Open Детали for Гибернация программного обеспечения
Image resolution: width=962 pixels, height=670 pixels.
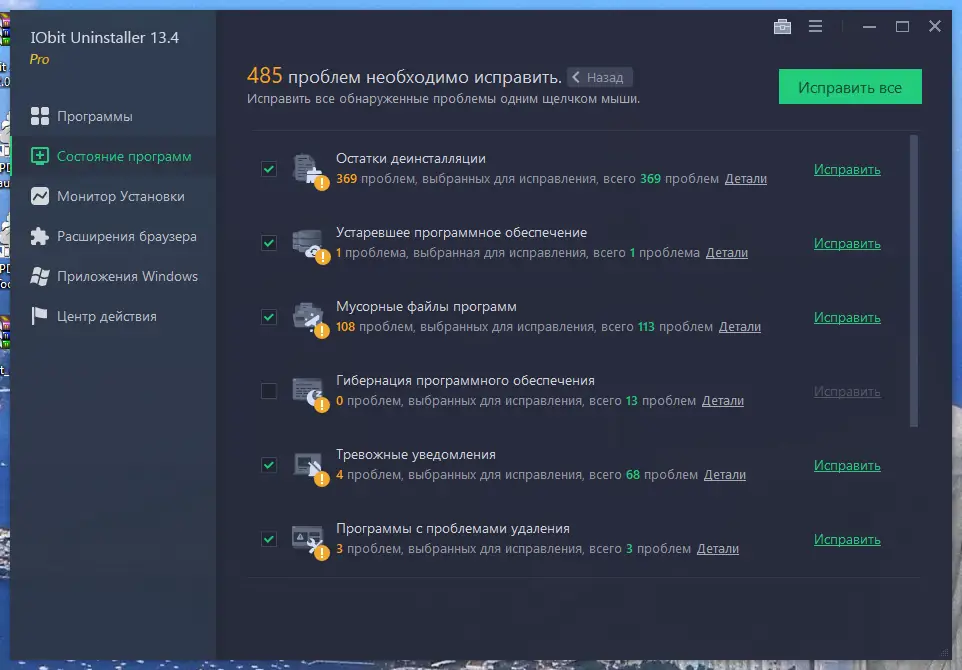722,401
